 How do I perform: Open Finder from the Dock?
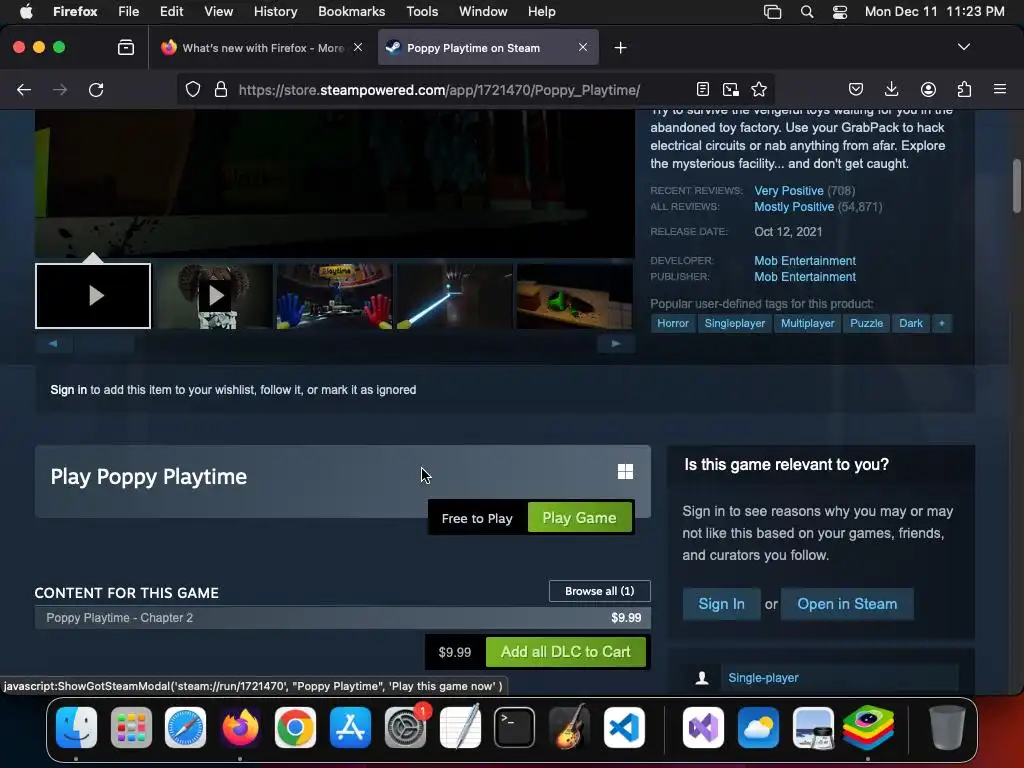click(x=76, y=728)
